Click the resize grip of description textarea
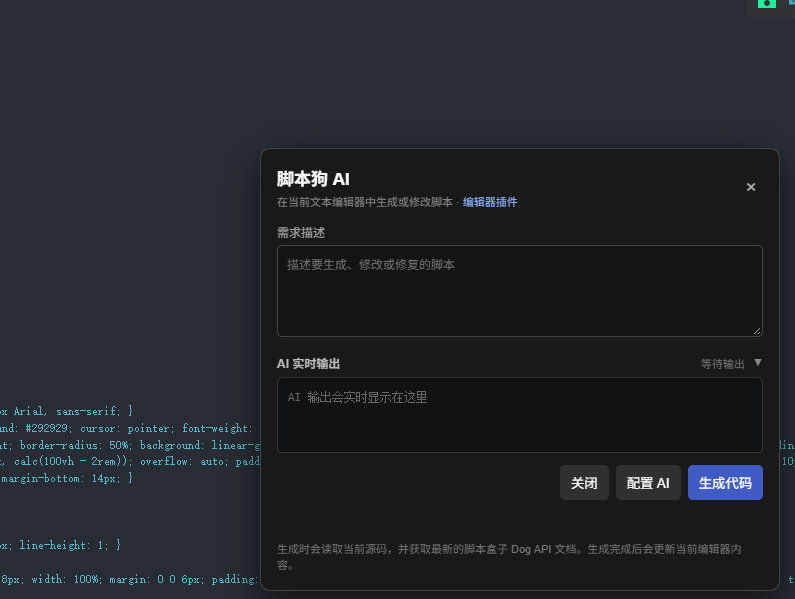The height and width of the screenshot is (599, 795). pyautogui.click(x=757, y=331)
